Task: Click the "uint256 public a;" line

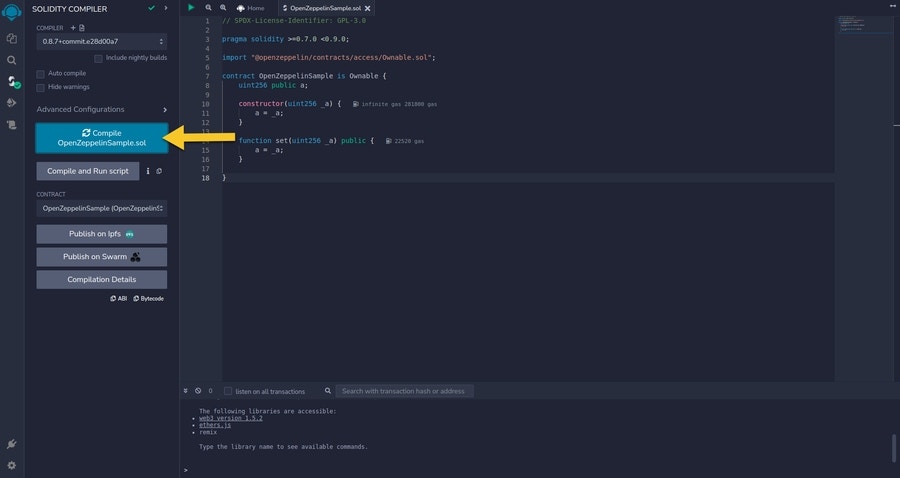Action: 273,85
